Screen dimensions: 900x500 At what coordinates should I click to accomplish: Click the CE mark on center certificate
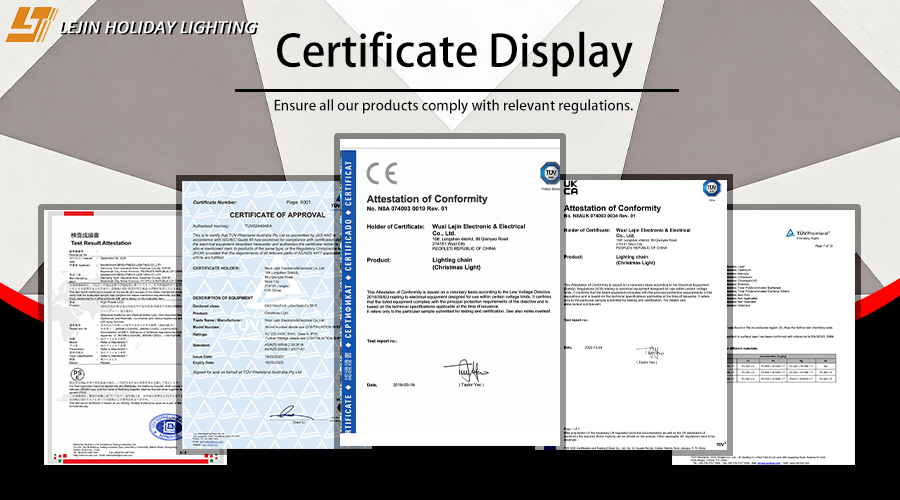point(382,173)
